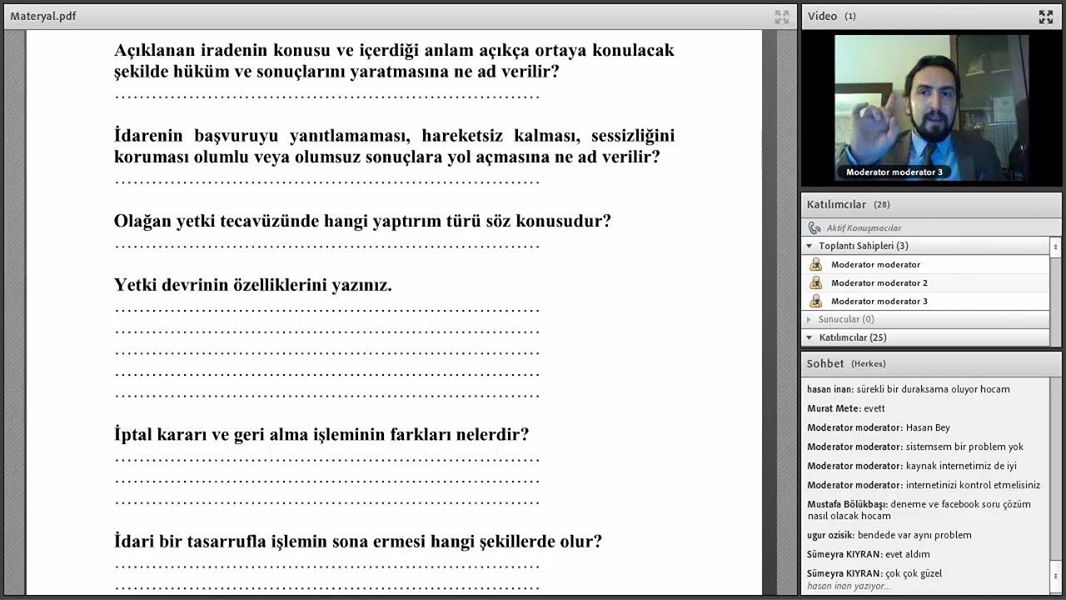
Task: Click Sümeyra KIYRAN's 'çok çok güzel' message
Action: 874,573
